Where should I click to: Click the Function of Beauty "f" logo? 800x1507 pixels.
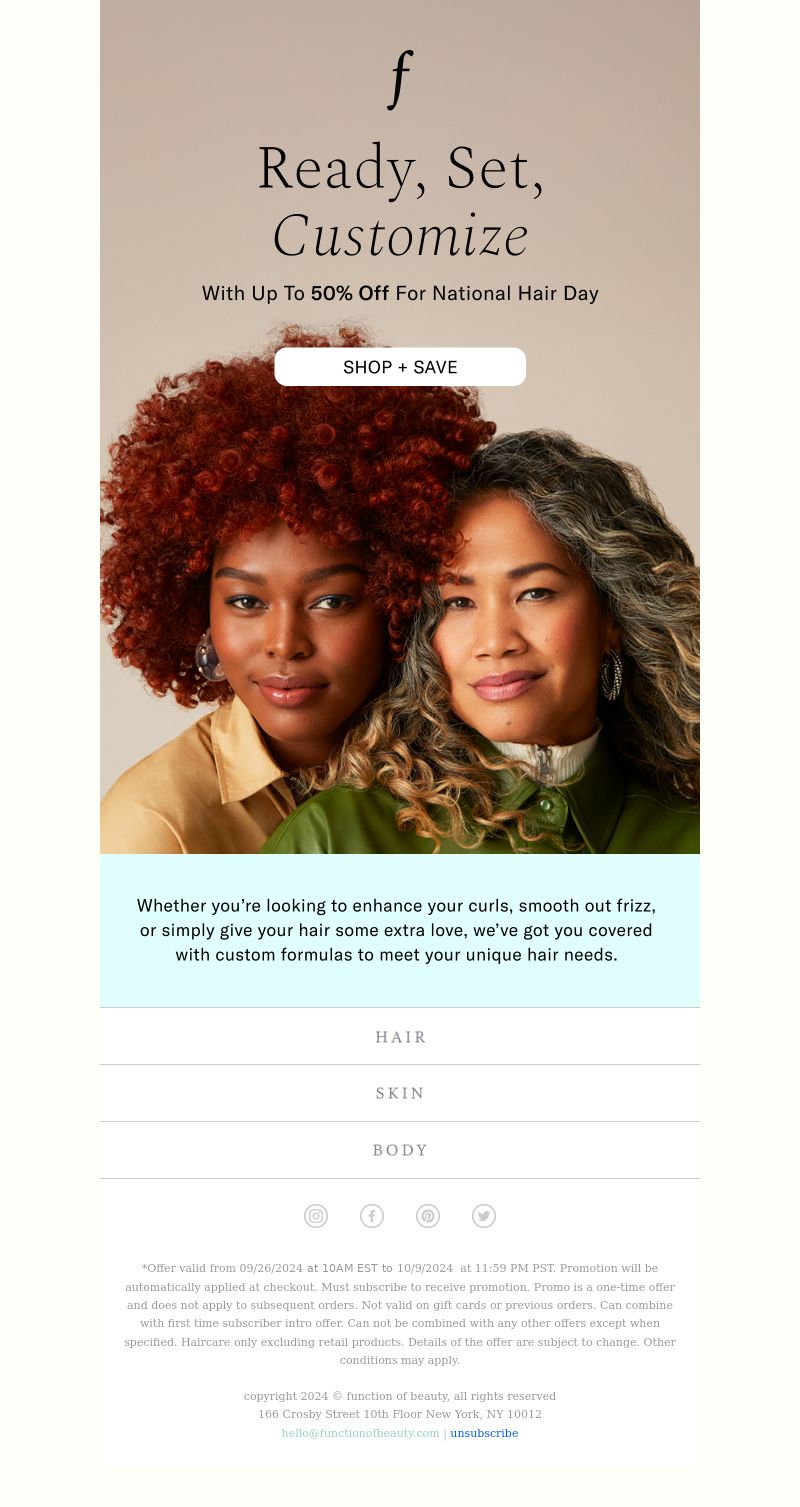tap(400, 79)
